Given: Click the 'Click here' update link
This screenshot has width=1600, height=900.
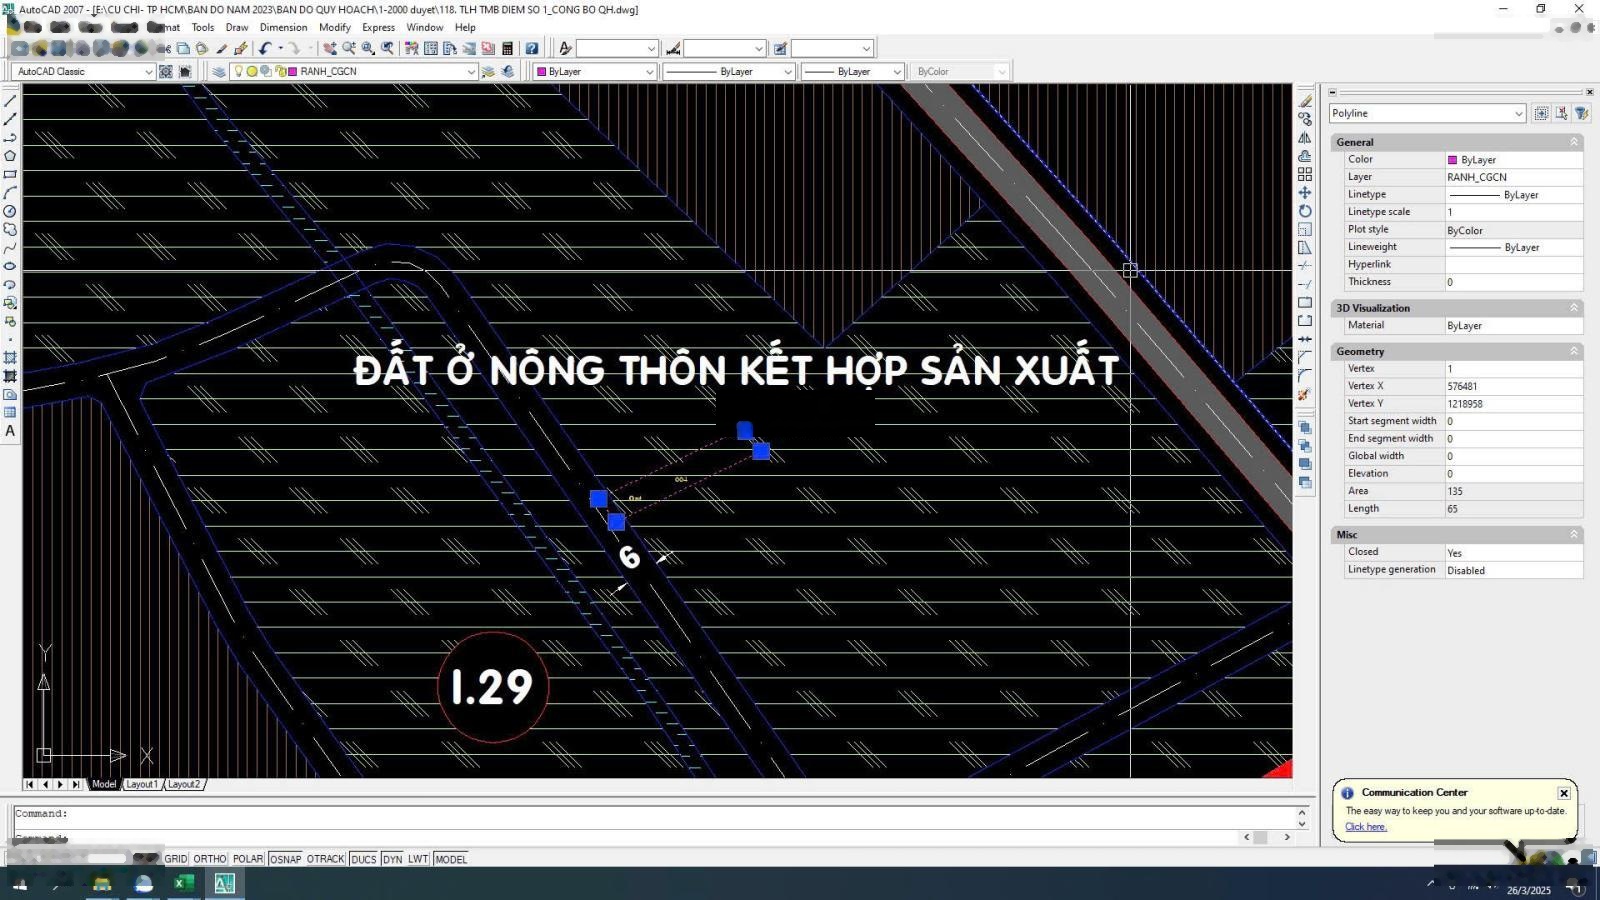Looking at the screenshot, I should tap(1365, 827).
